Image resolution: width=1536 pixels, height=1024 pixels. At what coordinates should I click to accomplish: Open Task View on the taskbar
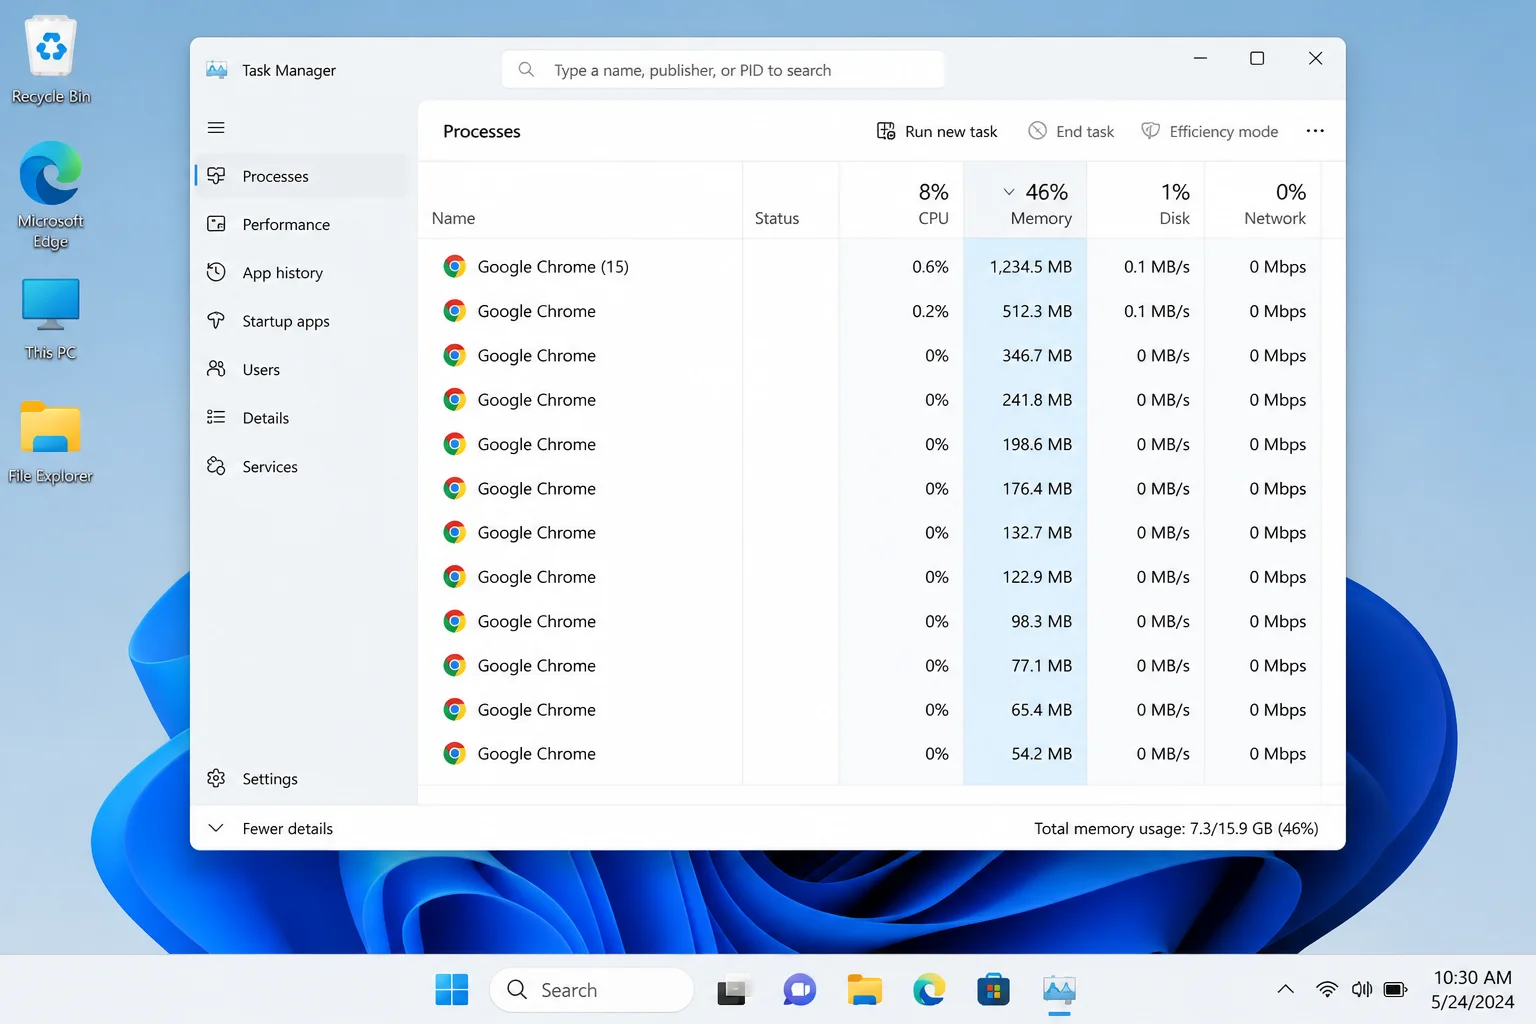point(733,990)
